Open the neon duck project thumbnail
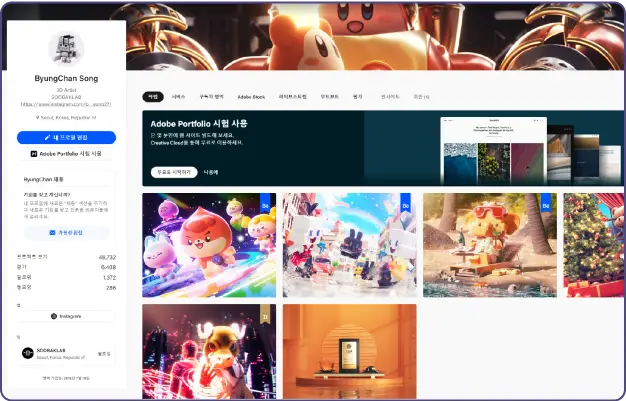 pos(209,351)
